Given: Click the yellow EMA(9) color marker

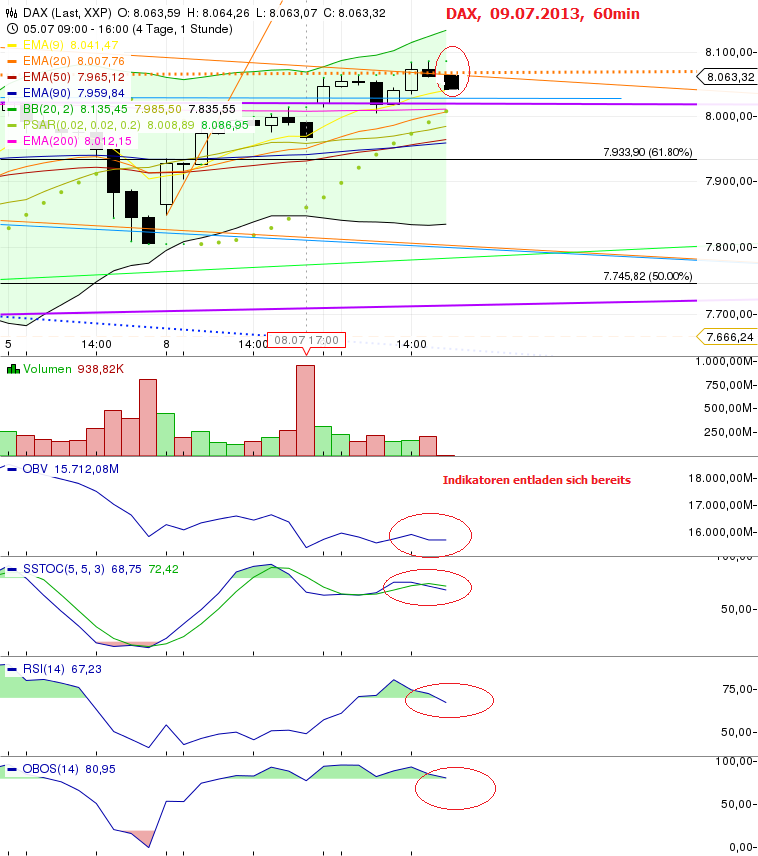Looking at the screenshot, I should click(x=12, y=46).
